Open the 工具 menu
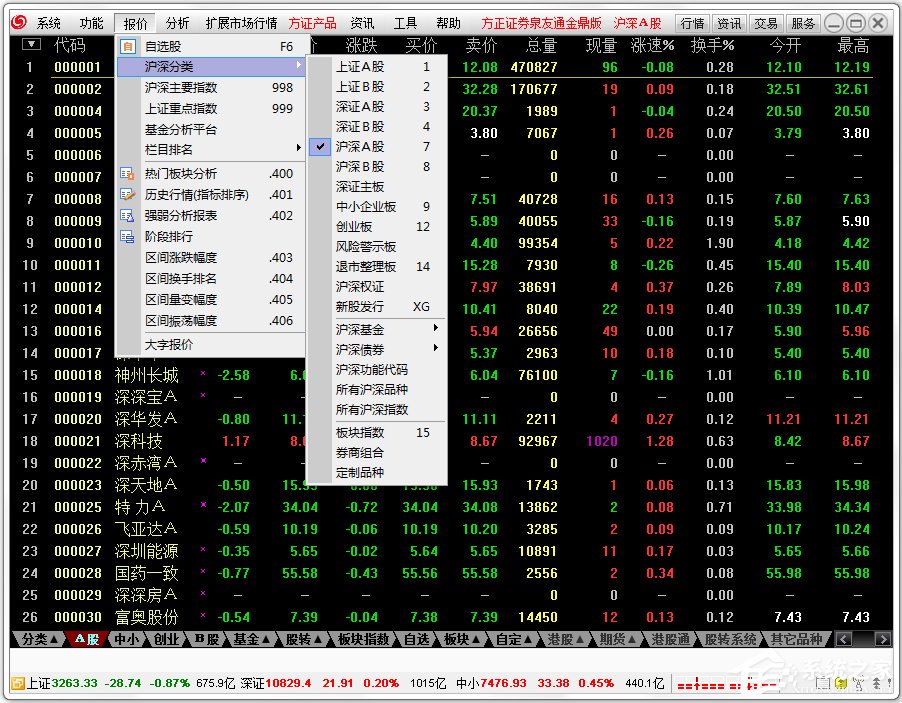Viewport: 902px width, 703px height. [x=406, y=23]
